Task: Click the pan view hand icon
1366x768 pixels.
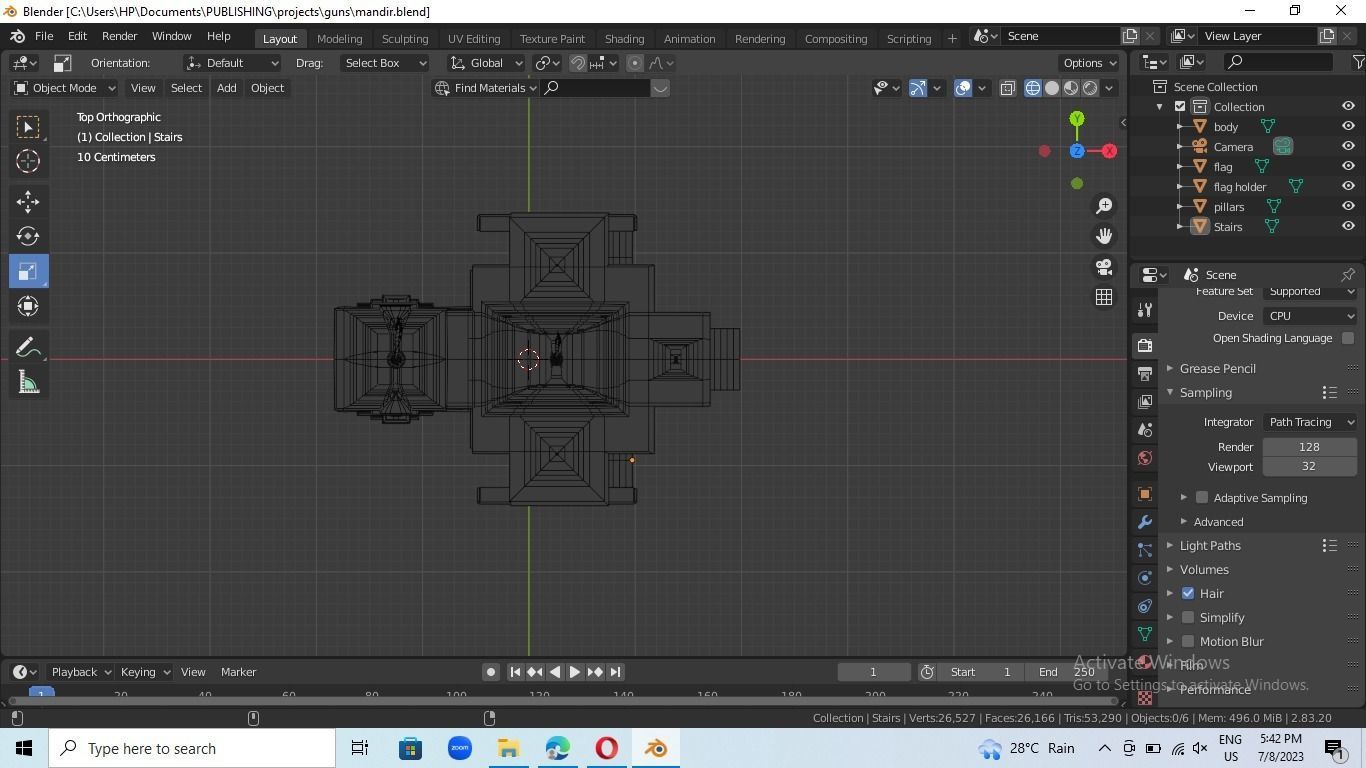Action: pos(1104,236)
